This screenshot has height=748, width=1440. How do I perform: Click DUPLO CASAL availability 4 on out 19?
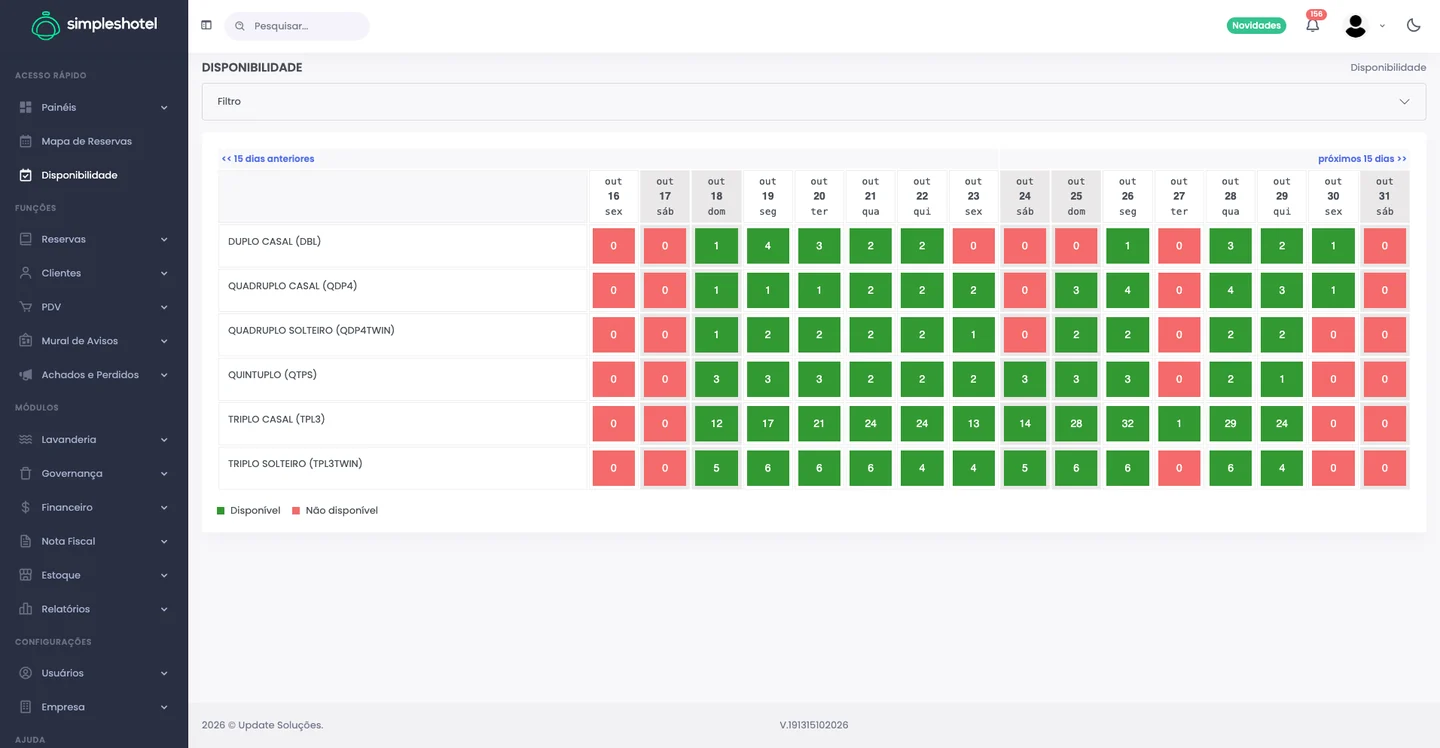pyautogui.click(x=768, y=246)
